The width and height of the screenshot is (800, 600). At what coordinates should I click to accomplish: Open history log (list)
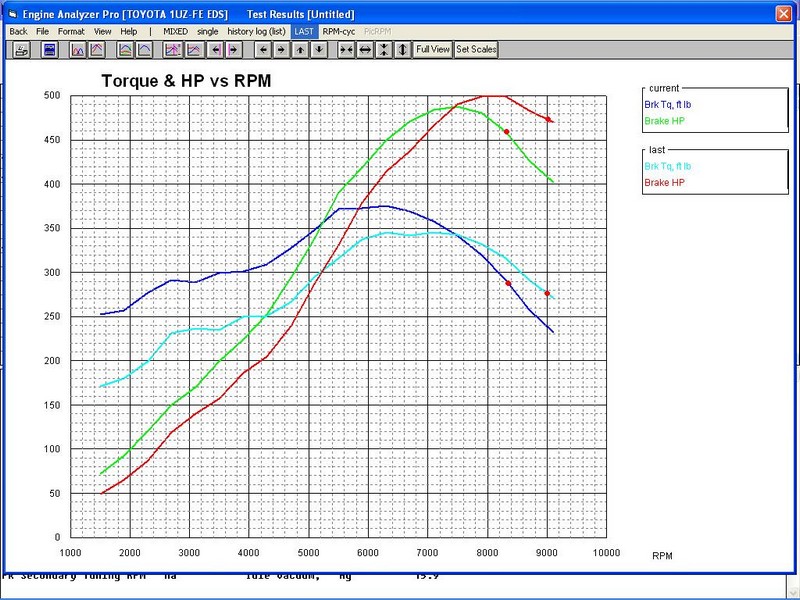click(x=256, y=32)
